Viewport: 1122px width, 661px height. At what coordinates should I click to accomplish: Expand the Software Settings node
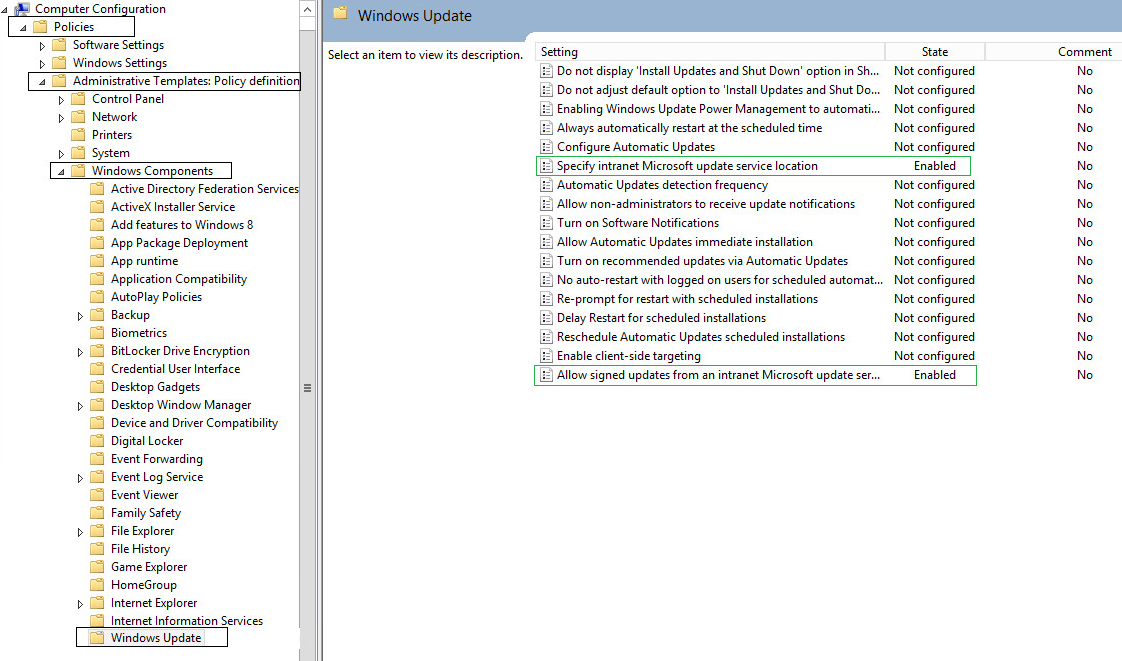coord(42,45)
